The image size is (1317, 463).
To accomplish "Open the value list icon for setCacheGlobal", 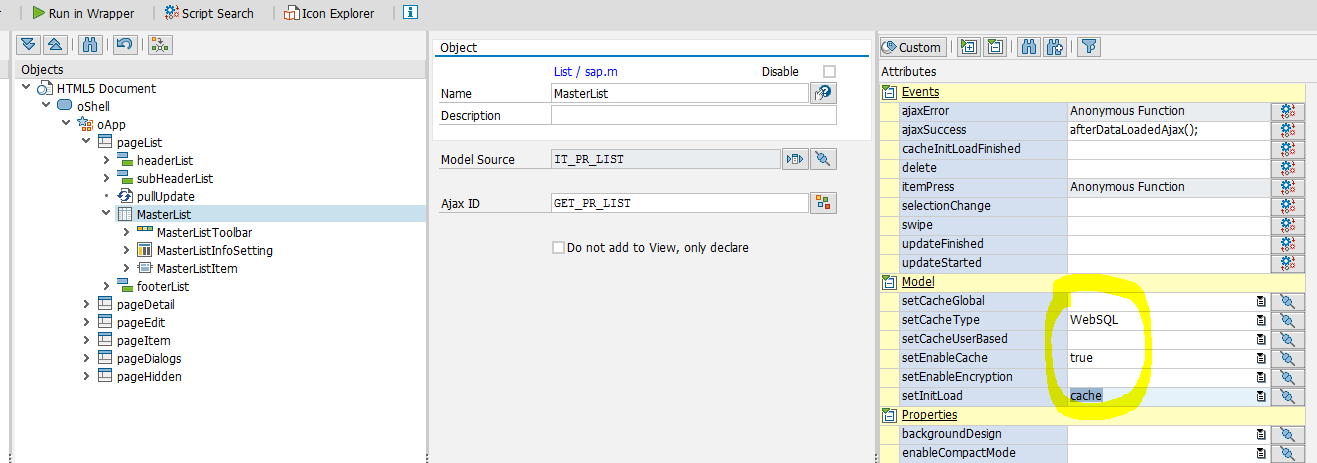I will coord(1261,301).
